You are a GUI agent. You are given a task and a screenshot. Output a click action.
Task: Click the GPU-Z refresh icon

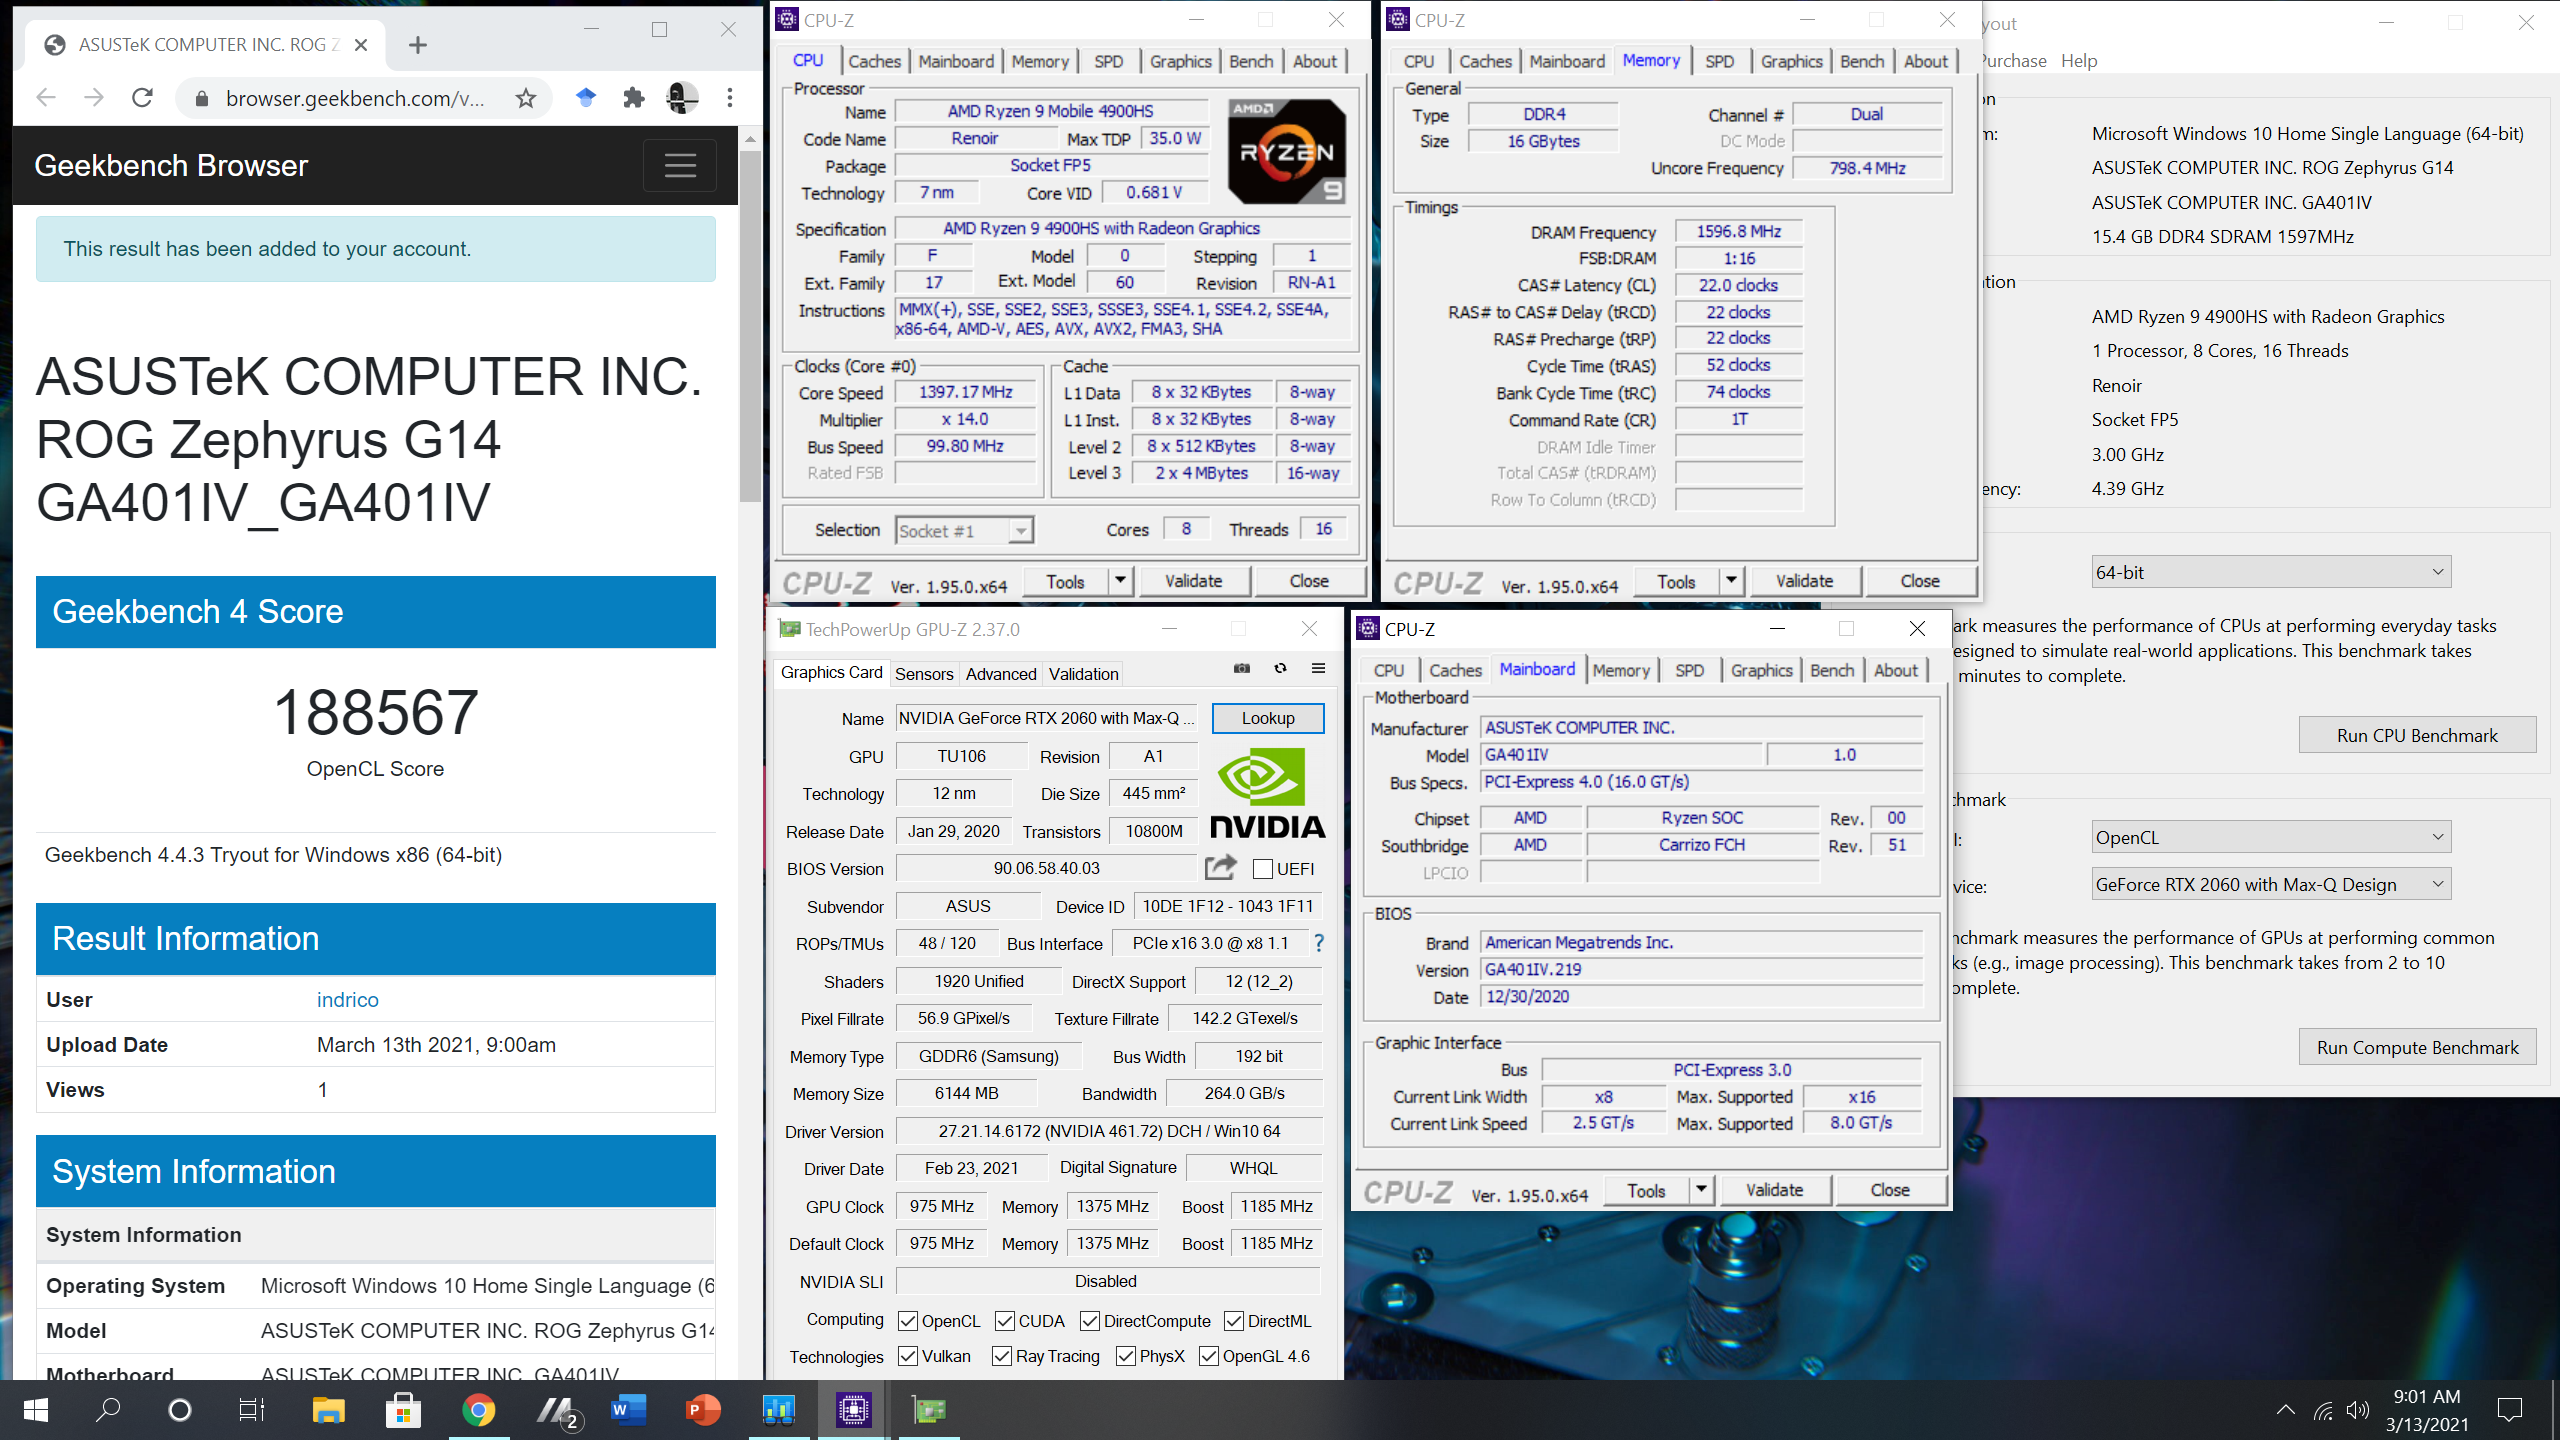[x=1280, y=668]
